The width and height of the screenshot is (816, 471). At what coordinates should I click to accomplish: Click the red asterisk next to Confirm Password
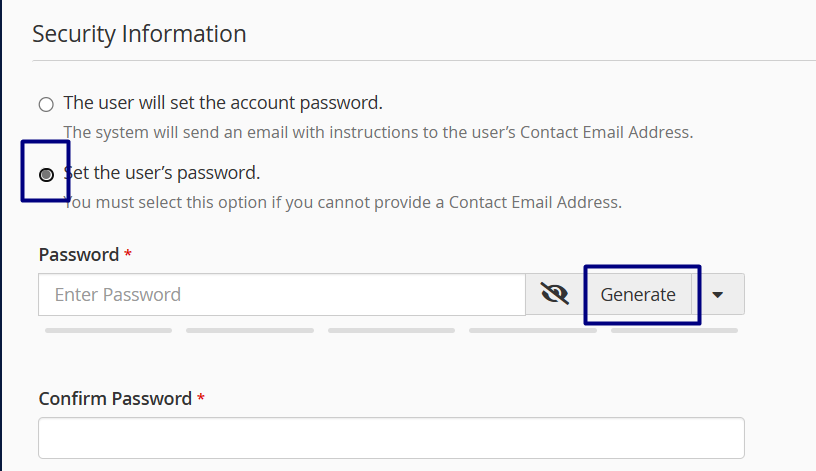(x=201, y=398)
